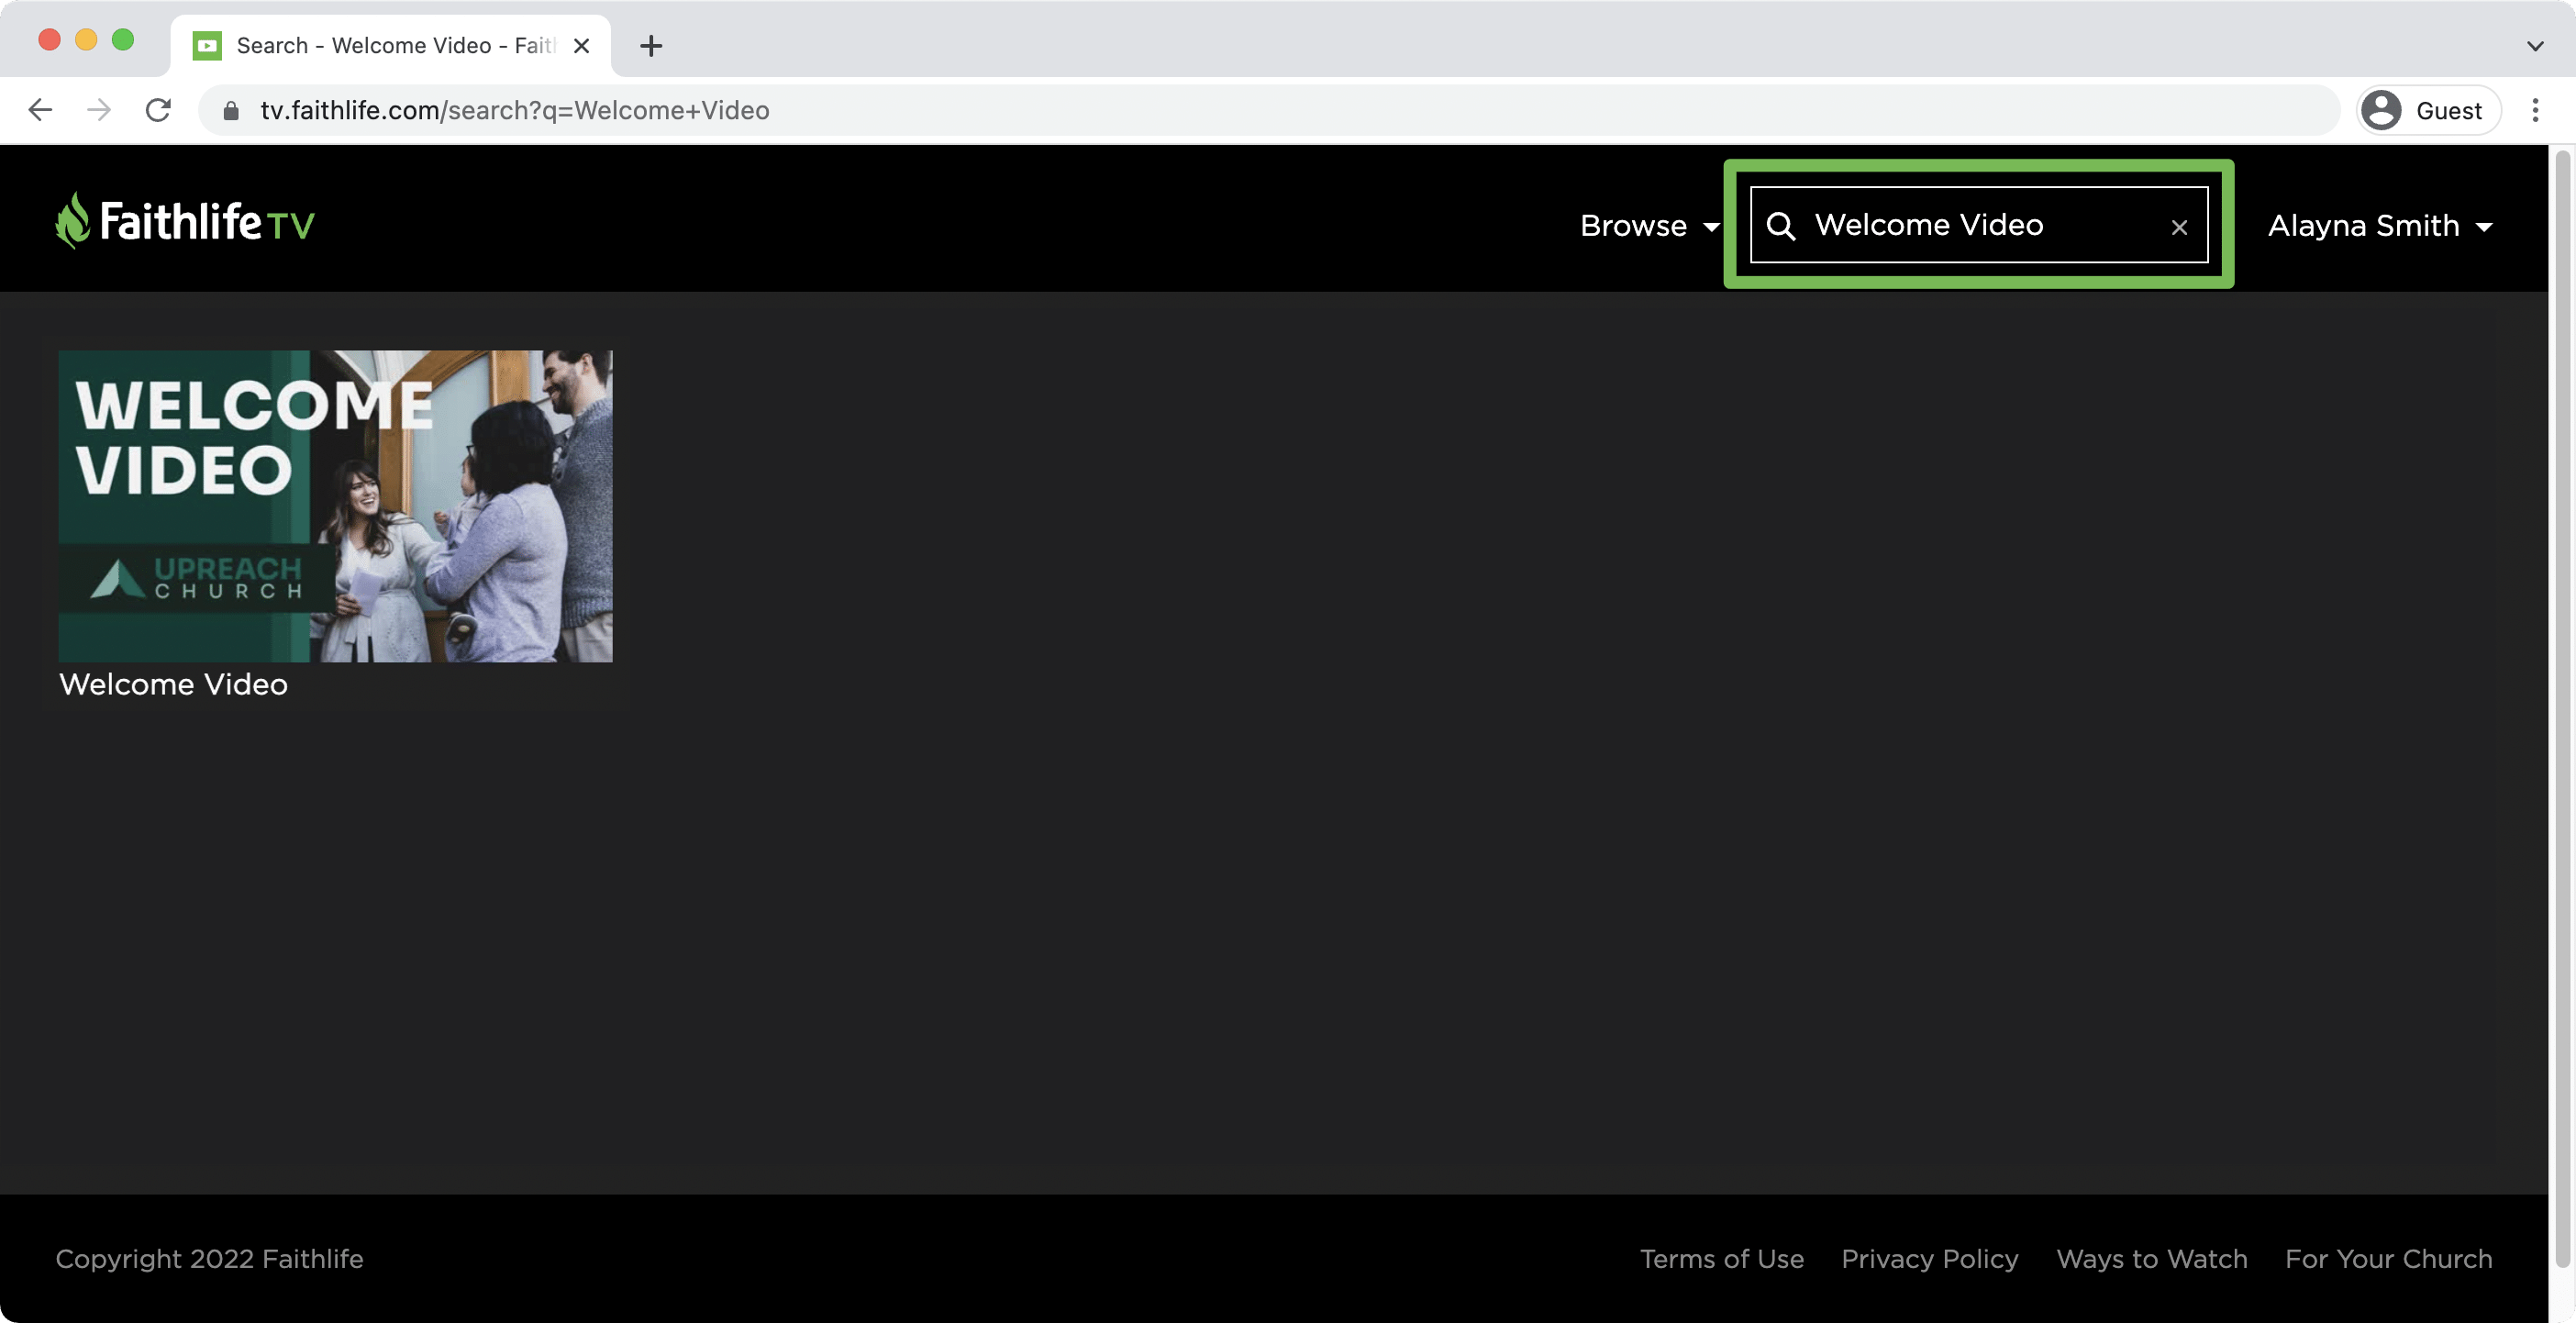Screen dimensions: 2576x1323
Task: Open the Guest profile menu
Action: 2427,110
